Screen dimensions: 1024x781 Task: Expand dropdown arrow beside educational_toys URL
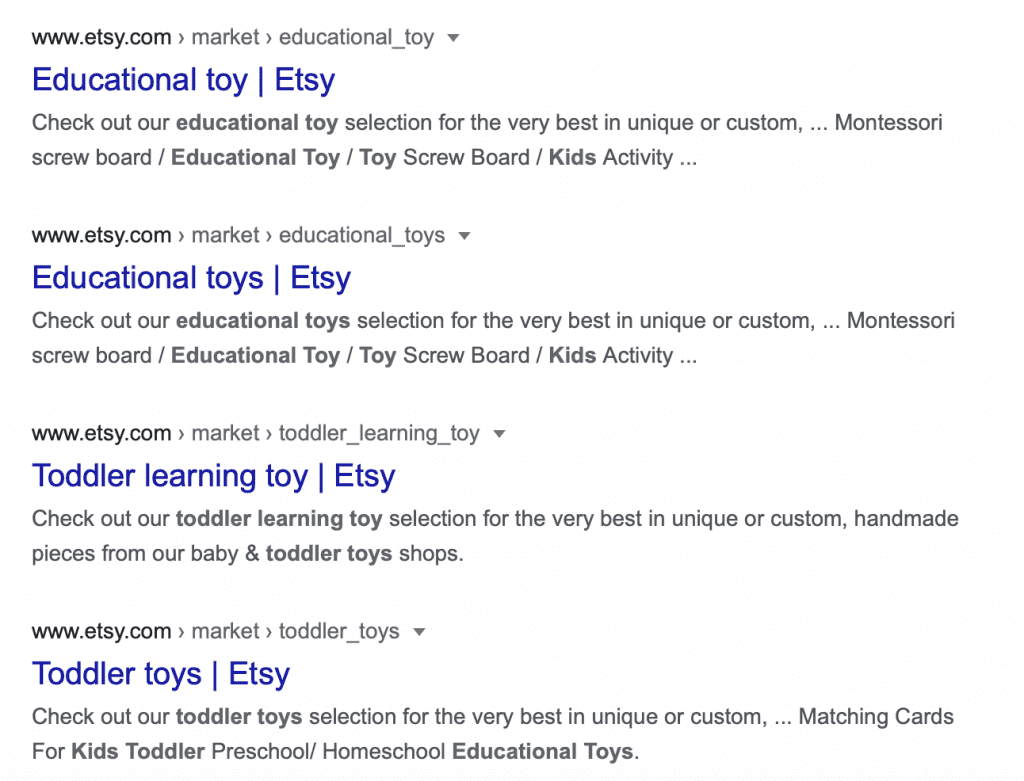[x=464, y=236]
